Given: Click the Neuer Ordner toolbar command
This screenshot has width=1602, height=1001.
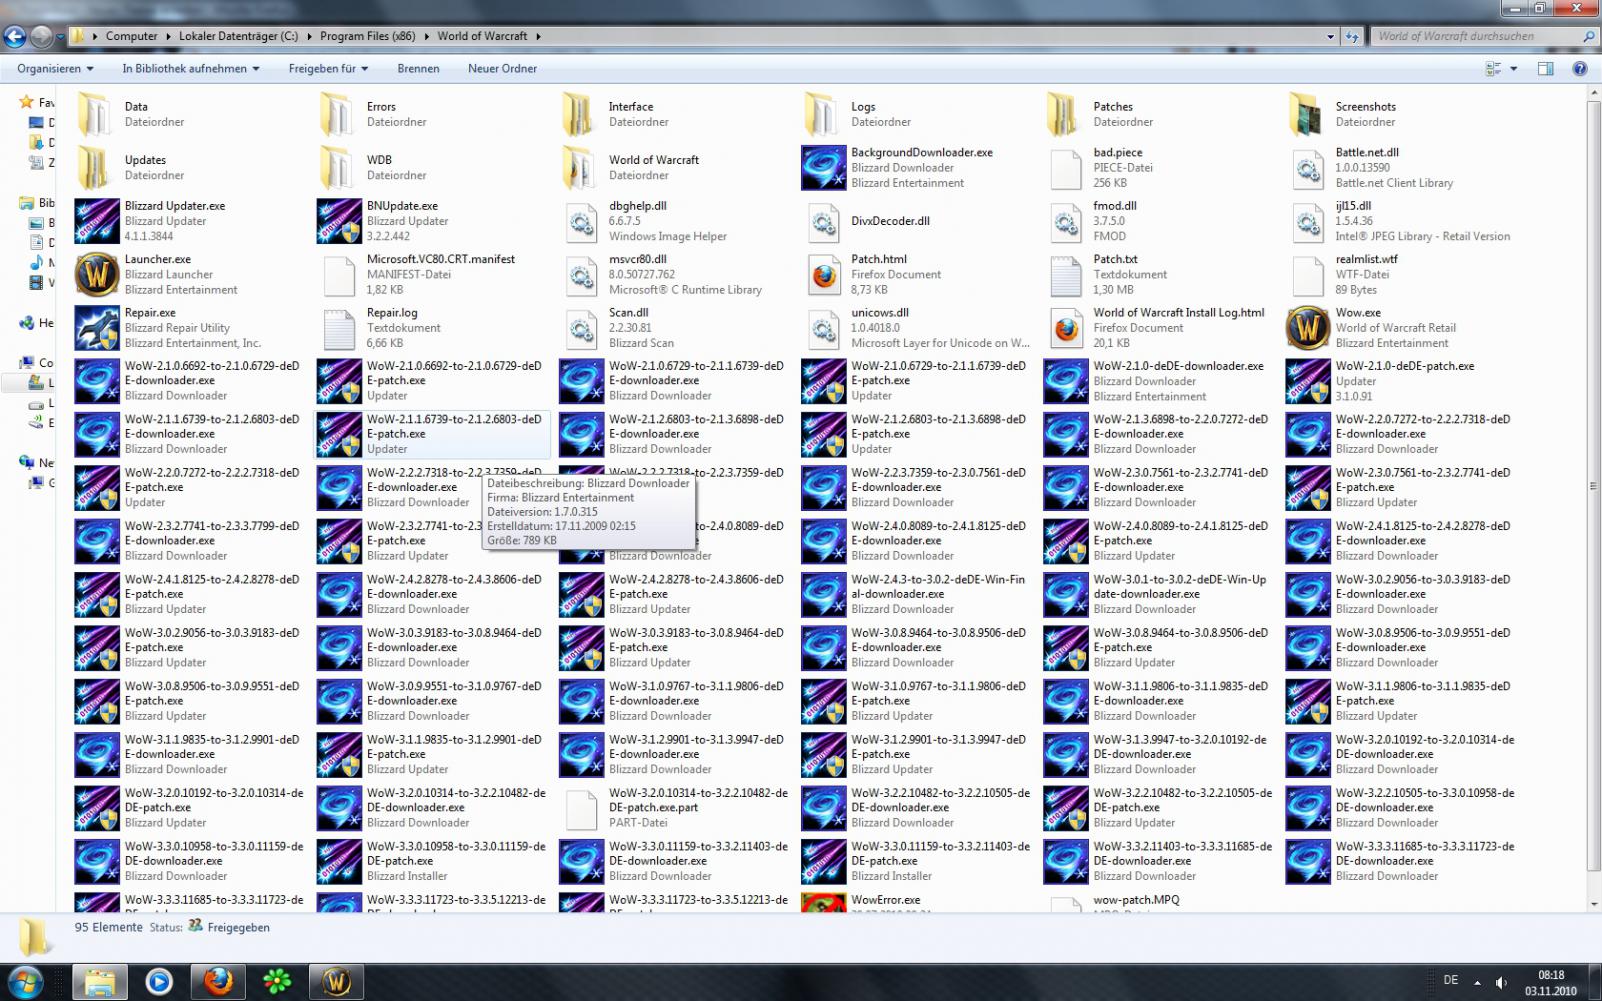Looking at the screenshot, I should pyautogui.click(x=502, y=68).
